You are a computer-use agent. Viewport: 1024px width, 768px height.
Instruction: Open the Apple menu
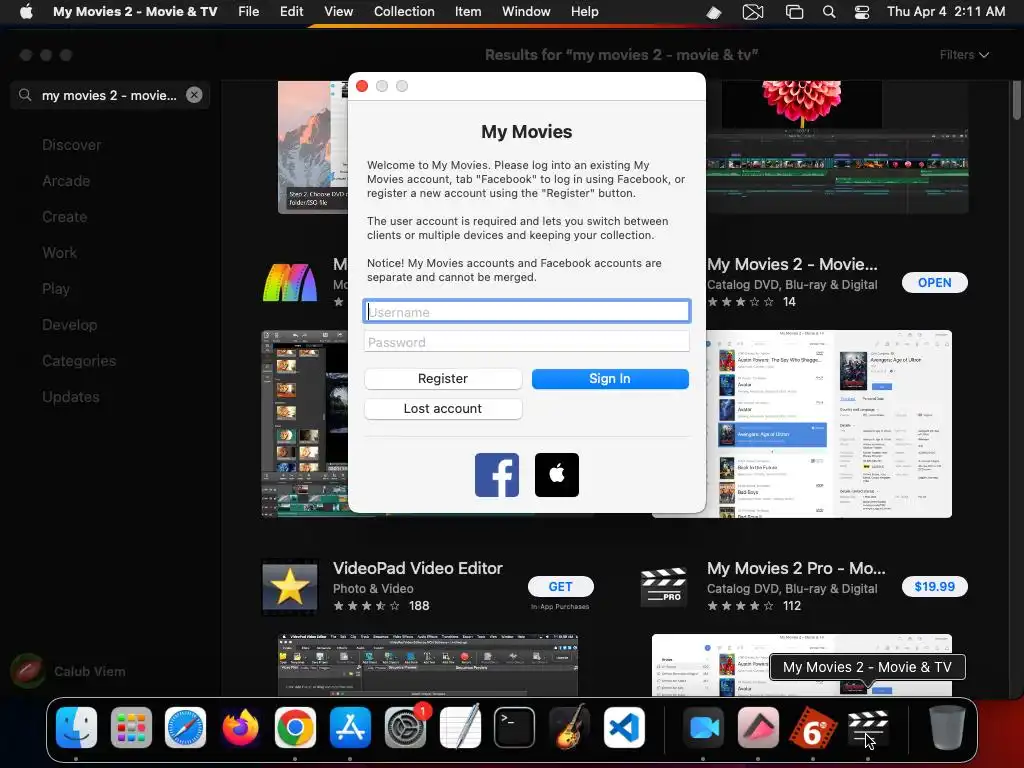(26, 12)
